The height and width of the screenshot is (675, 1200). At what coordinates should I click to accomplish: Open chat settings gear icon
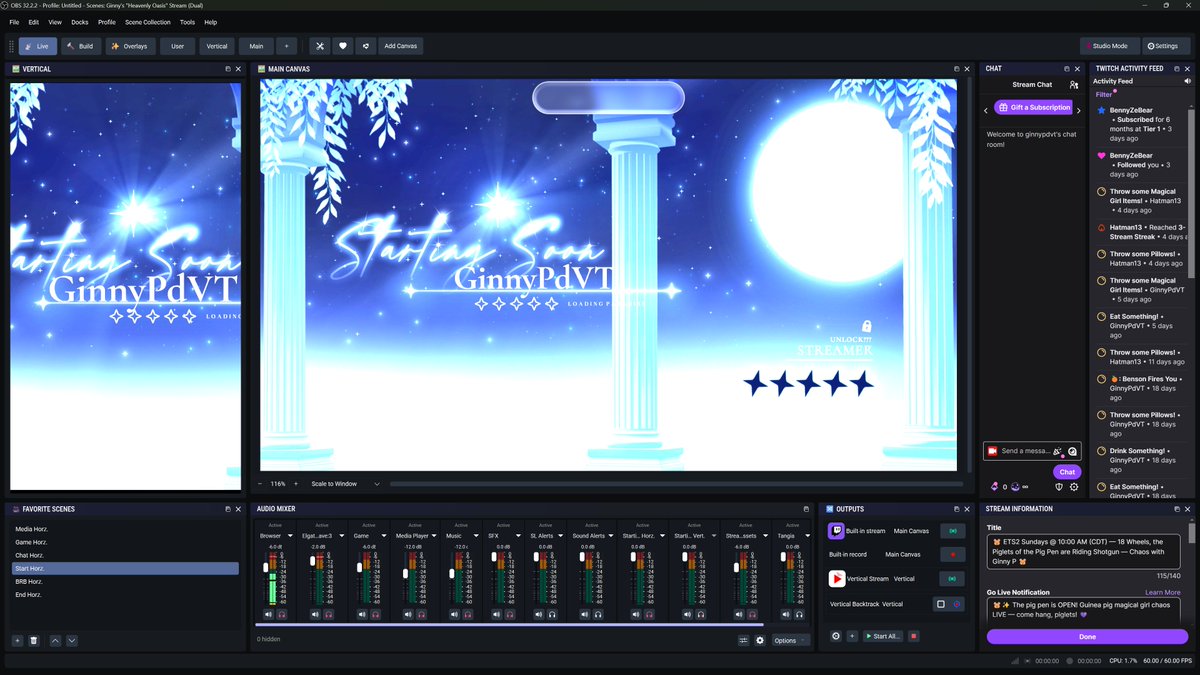coord(1074,487)
